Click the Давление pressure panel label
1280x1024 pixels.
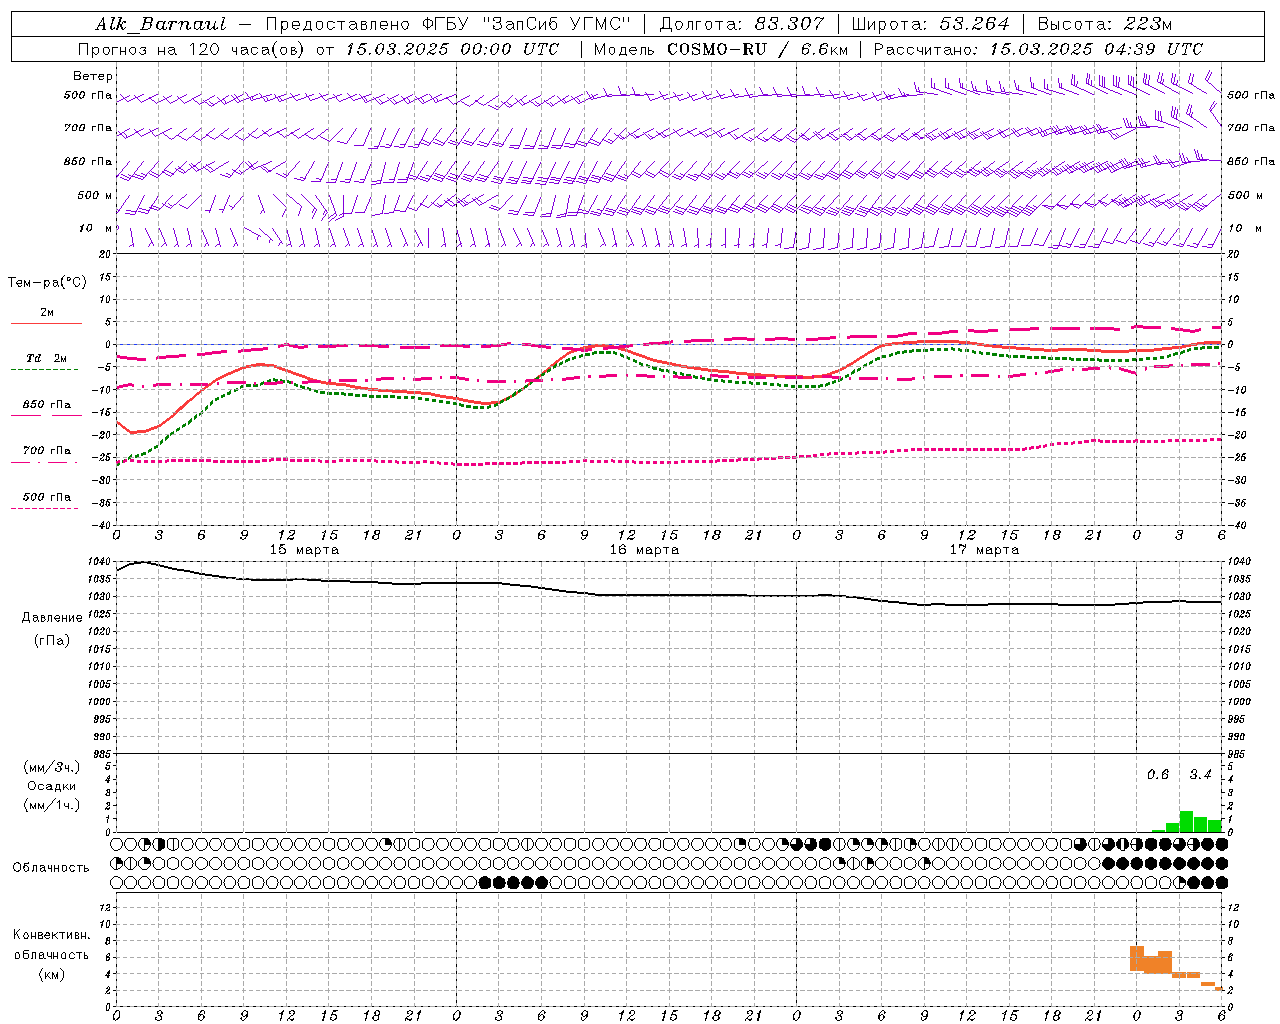pyautogui.click(x=52, y=618)
